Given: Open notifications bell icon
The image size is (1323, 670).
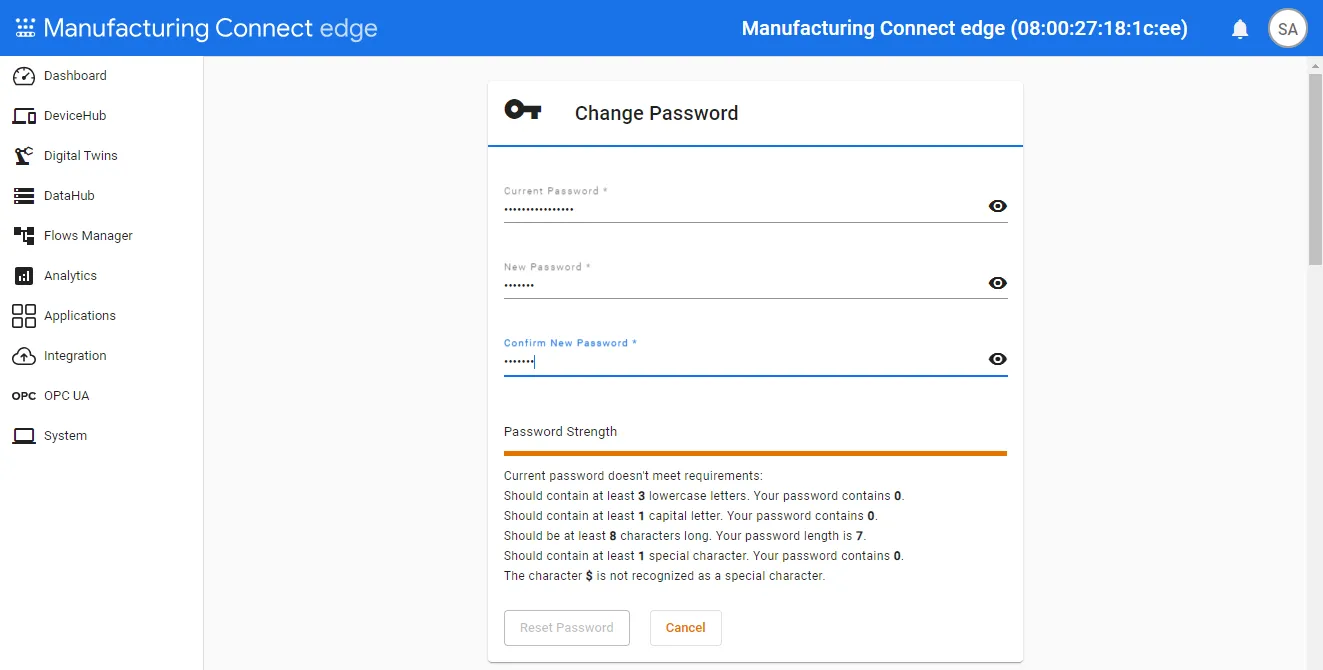Looking at the screenshot, I should click(x=1240, y=29).
